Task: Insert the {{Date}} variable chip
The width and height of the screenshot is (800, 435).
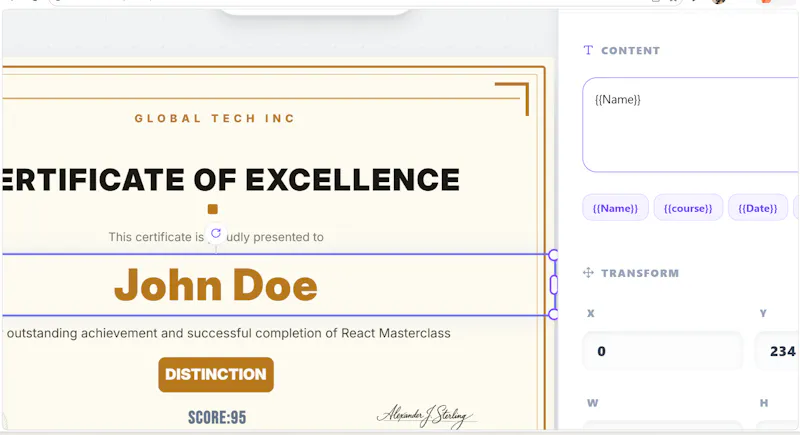Action: 758,208
